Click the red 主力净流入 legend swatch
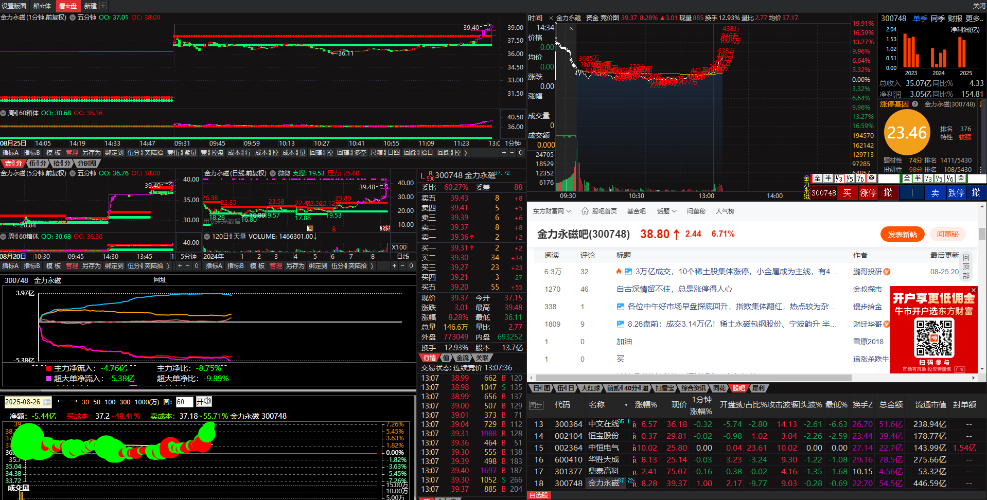Viewport: 987px width, 500px height. [48, 367]
